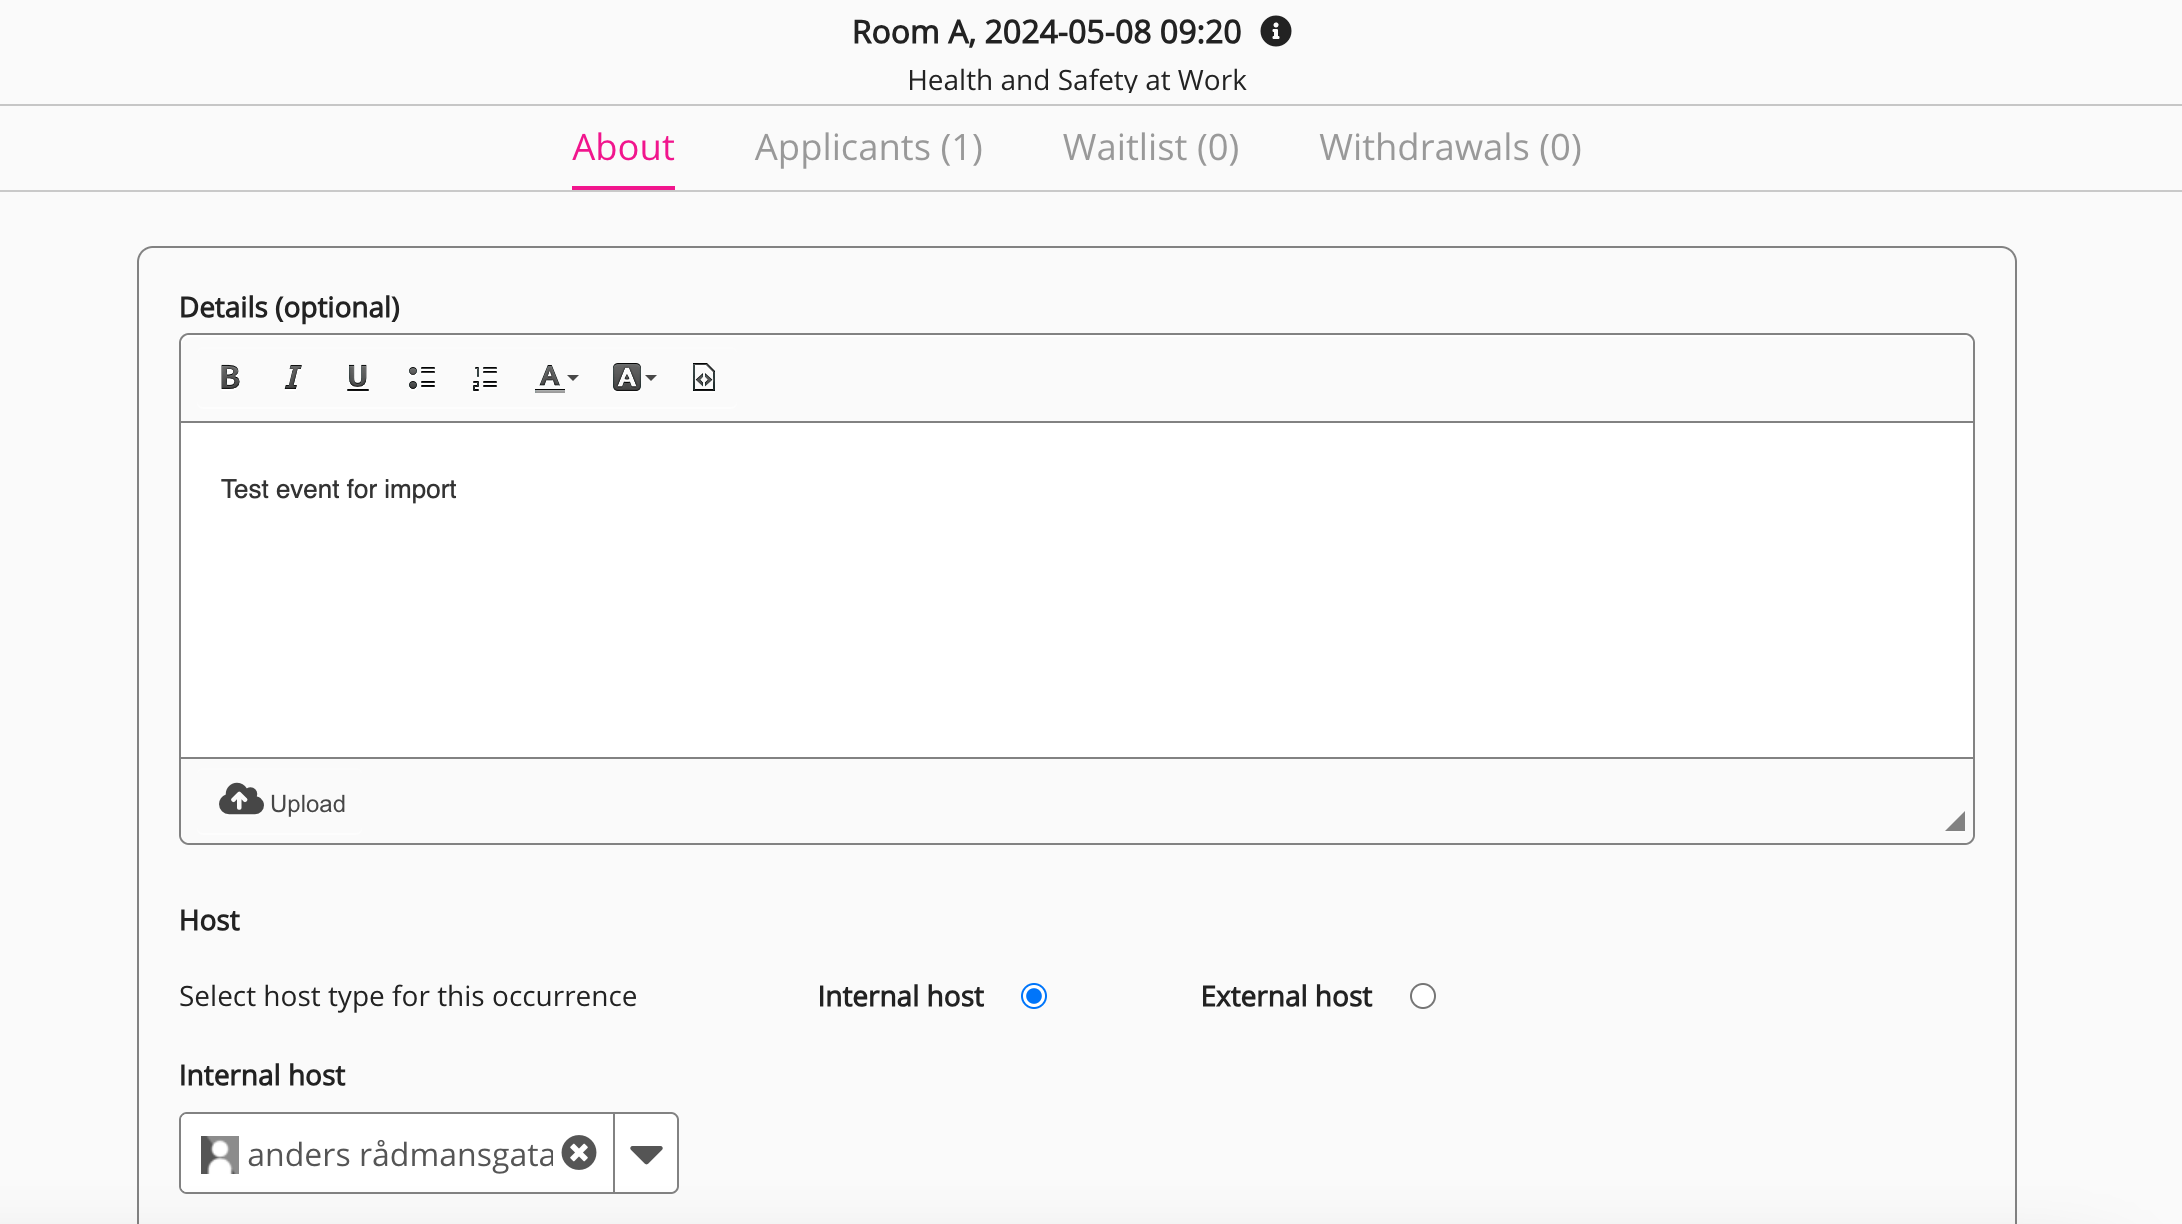2182x1224 pixels.
Task: Click Upload button for file attachment
Action: click(280, 802)
